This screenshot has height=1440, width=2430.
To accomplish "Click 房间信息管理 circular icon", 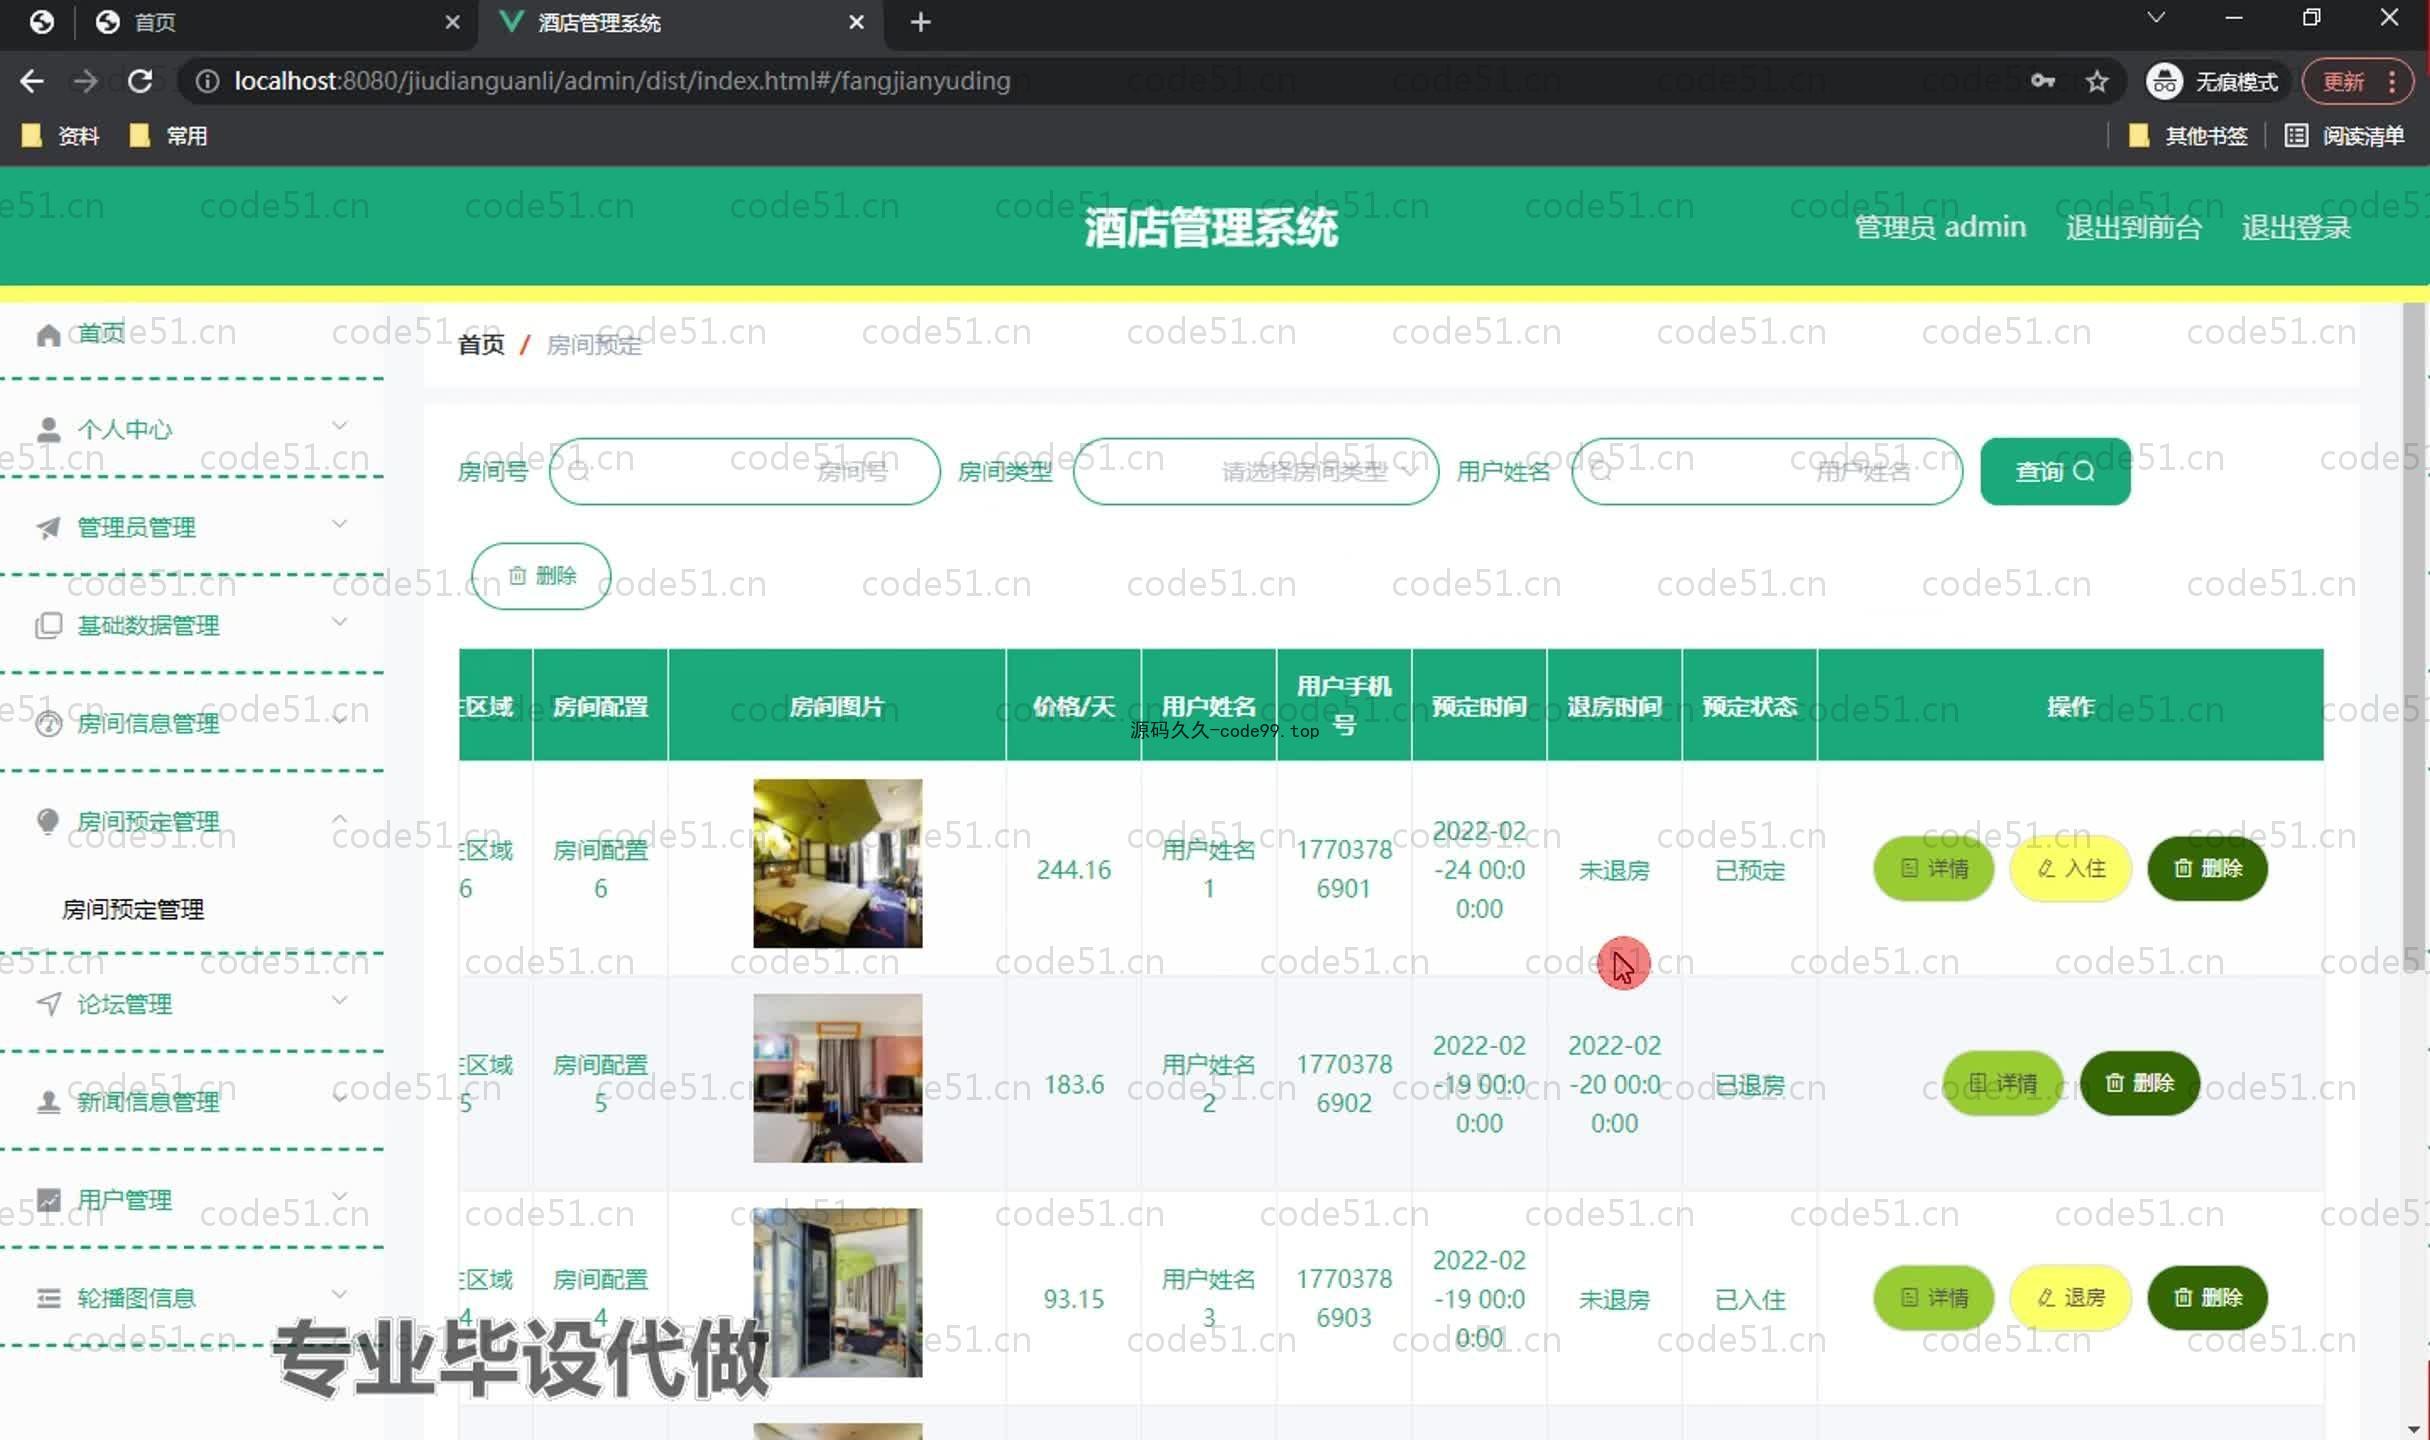I will point(48,724).
